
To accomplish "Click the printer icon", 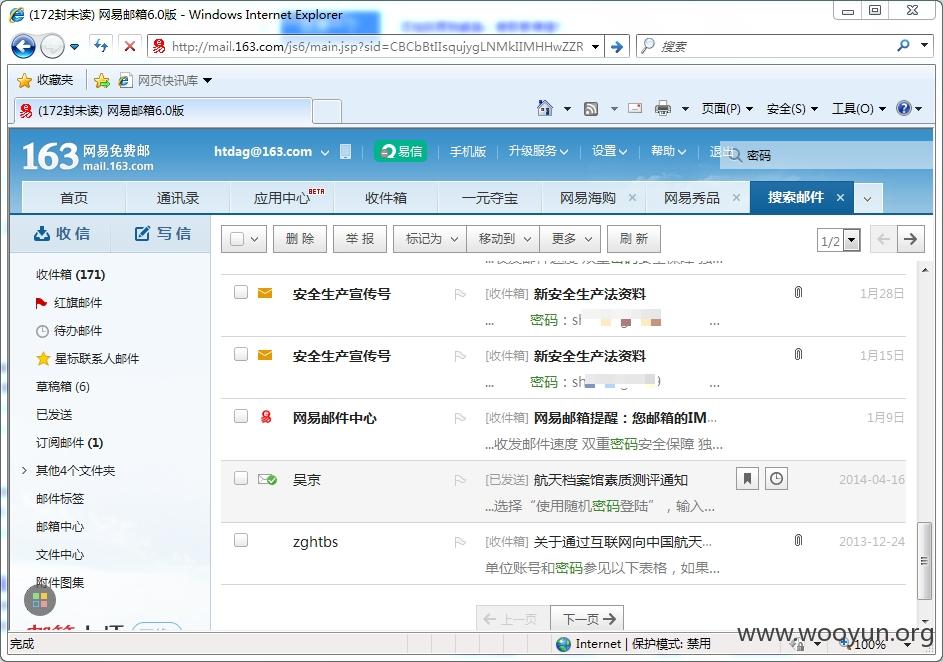I will [663, 108].
